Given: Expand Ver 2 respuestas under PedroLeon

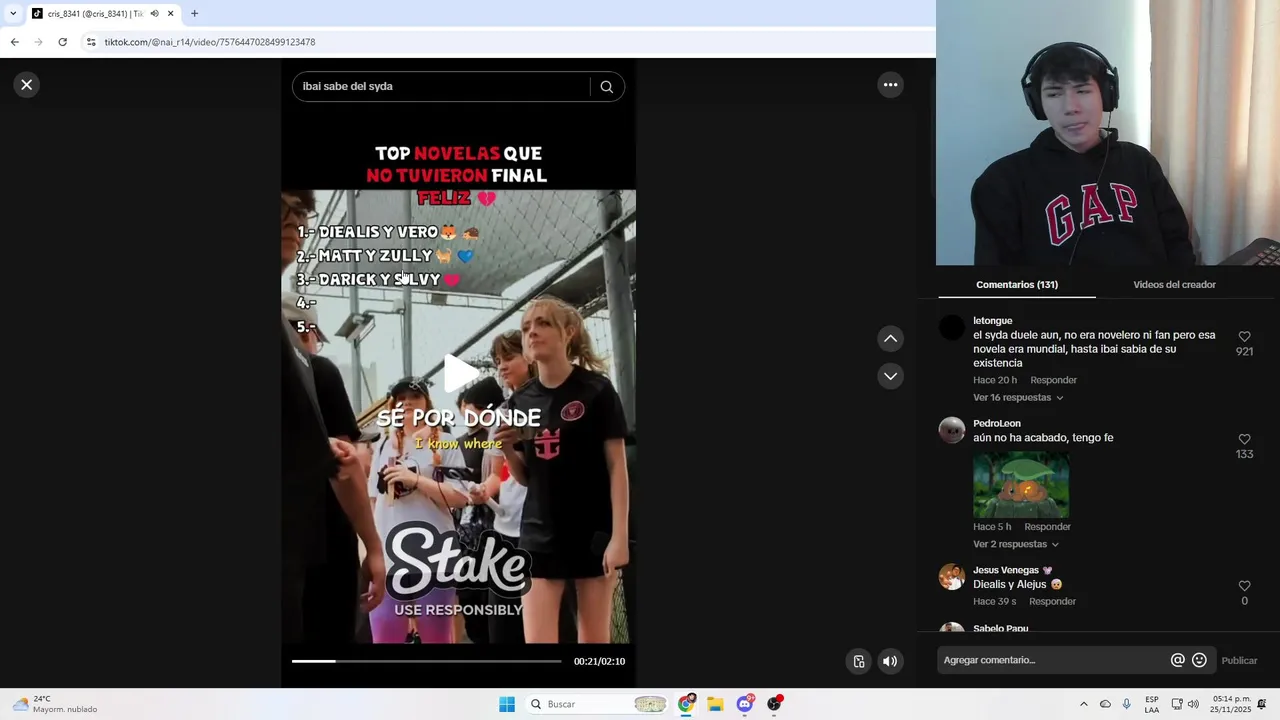Looking at the screenshot, I should [1015, 545].
